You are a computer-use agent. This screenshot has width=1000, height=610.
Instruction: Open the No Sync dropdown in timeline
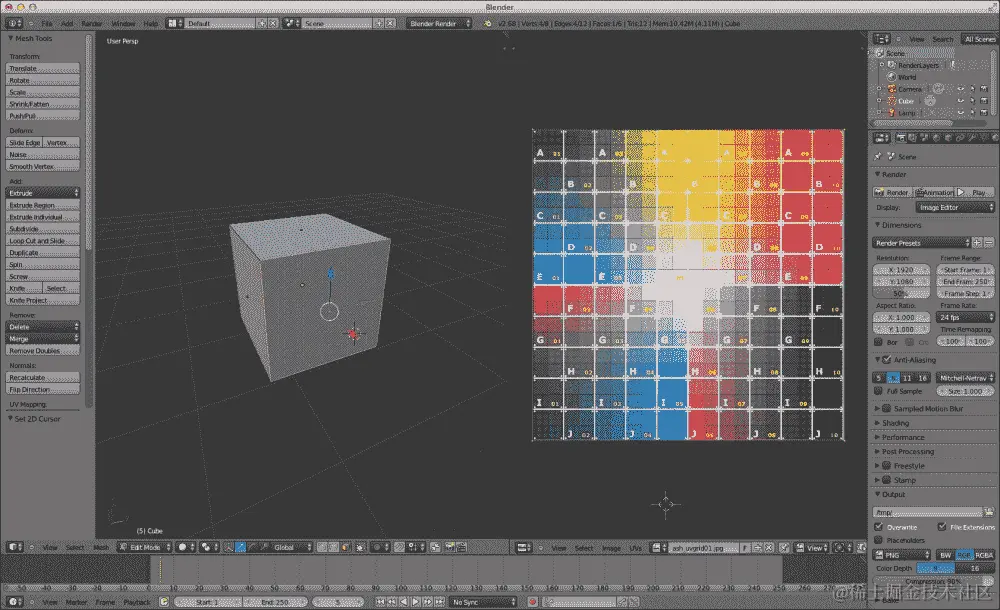click(483, 602)
